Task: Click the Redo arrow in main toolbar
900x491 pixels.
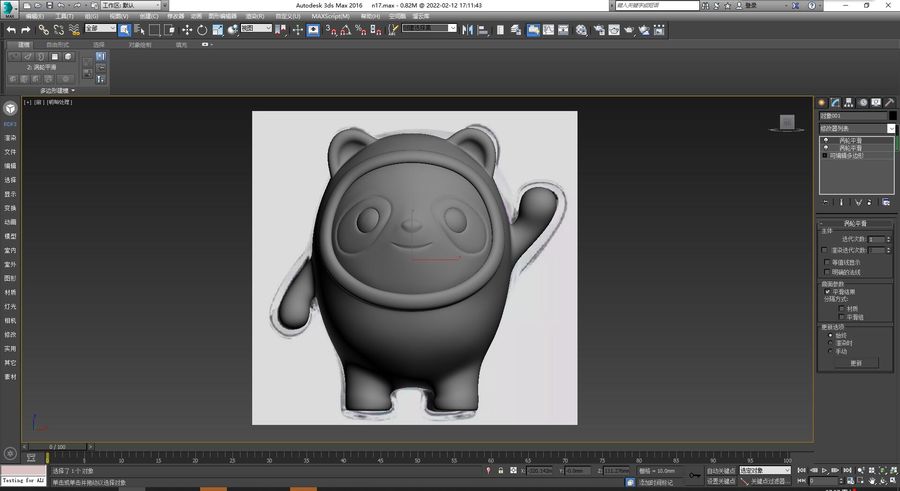Action: (x=26, y=30)
